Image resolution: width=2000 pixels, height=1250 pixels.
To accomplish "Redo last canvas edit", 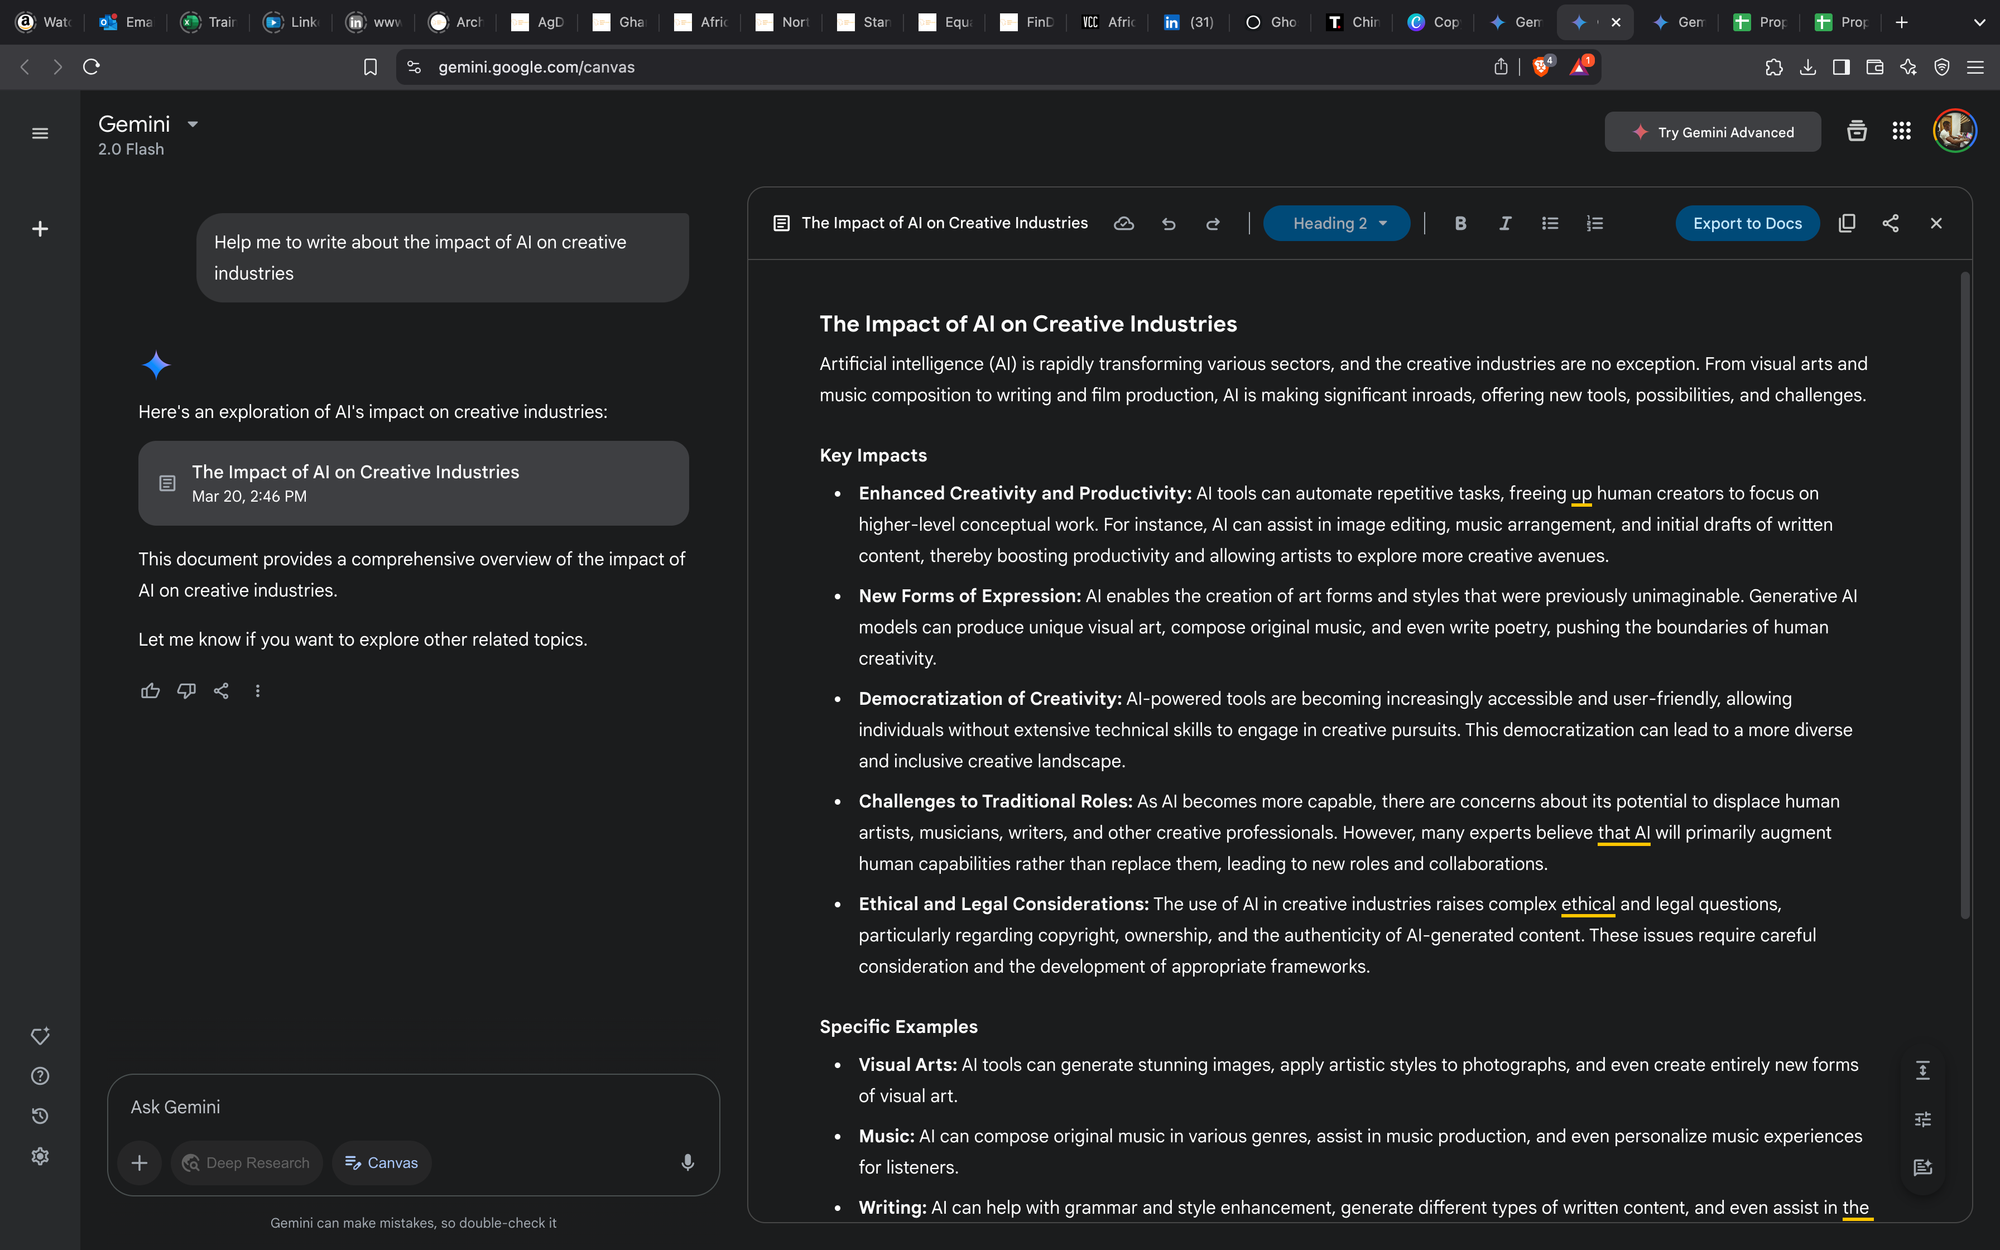I will pyautogui.click(x=1213, y=223).
